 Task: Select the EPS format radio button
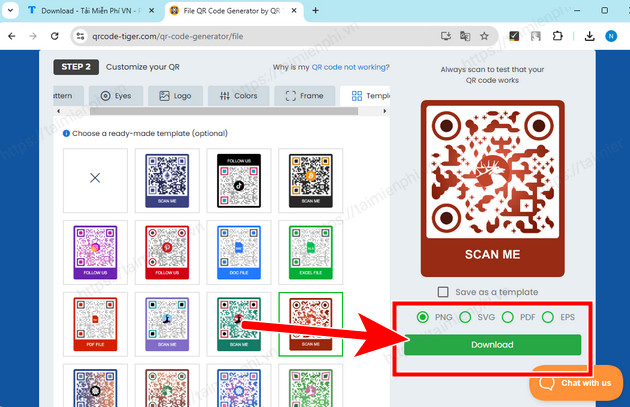[x=548, y=317]
